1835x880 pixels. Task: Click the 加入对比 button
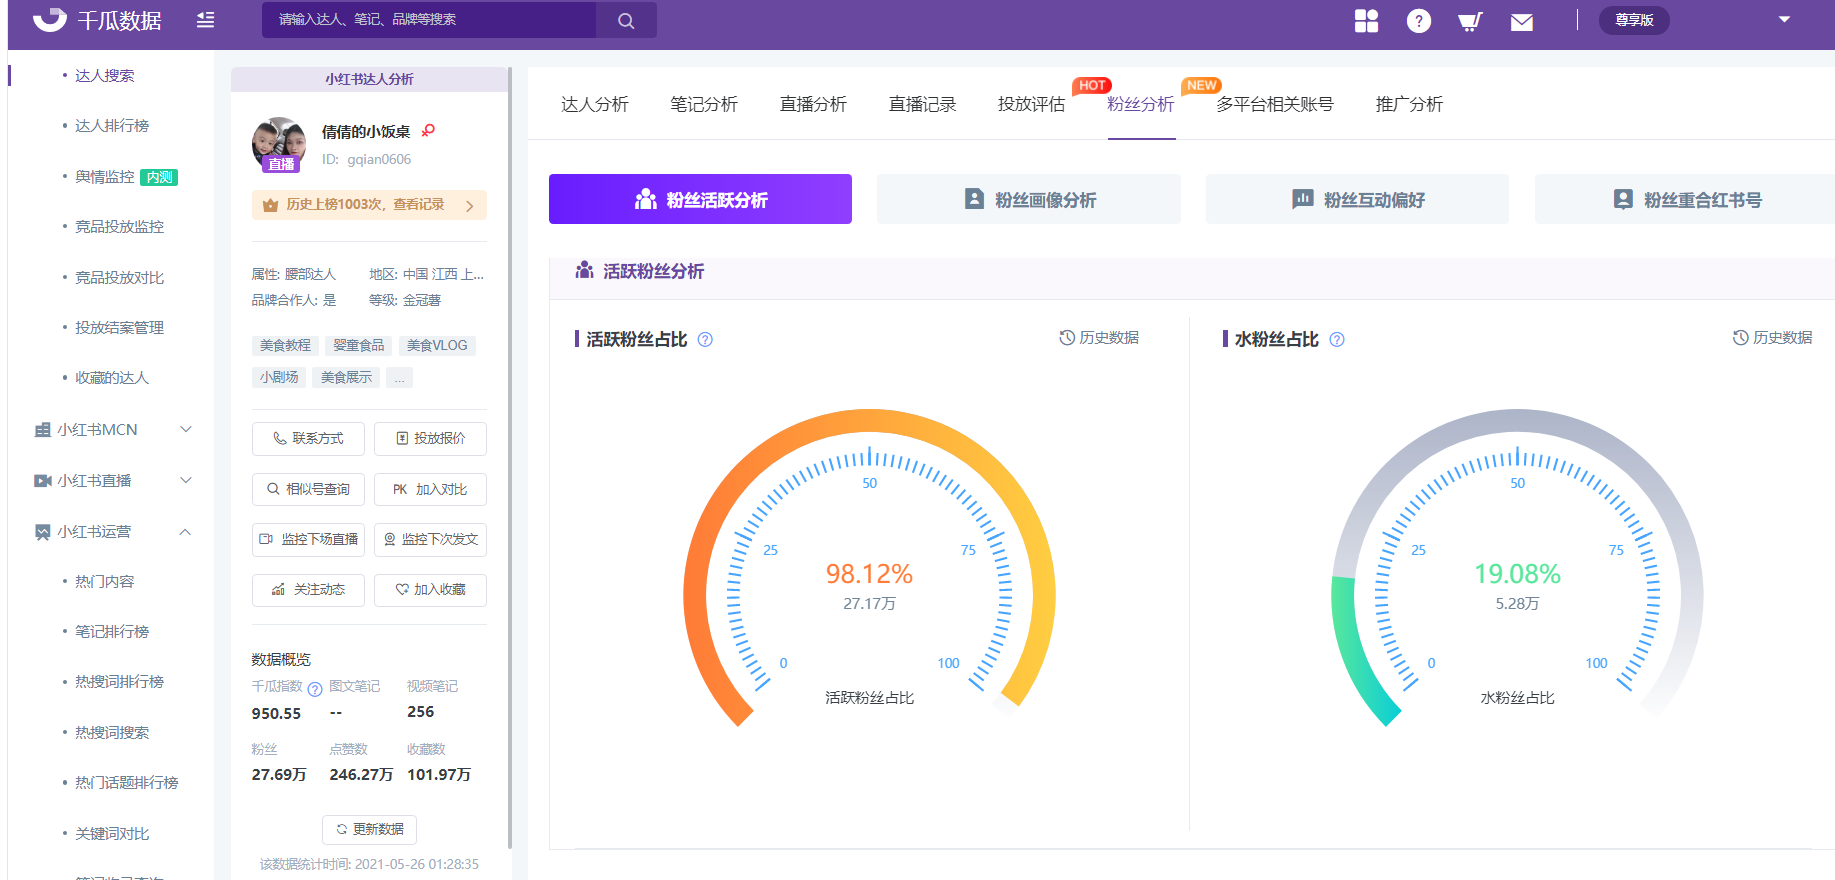(430, 490)
